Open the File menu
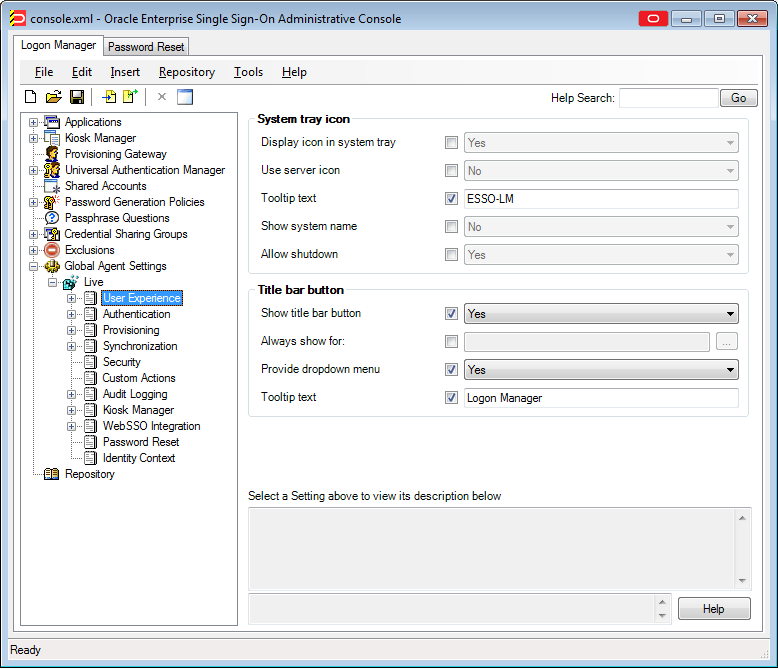 [x=44, y=72]
